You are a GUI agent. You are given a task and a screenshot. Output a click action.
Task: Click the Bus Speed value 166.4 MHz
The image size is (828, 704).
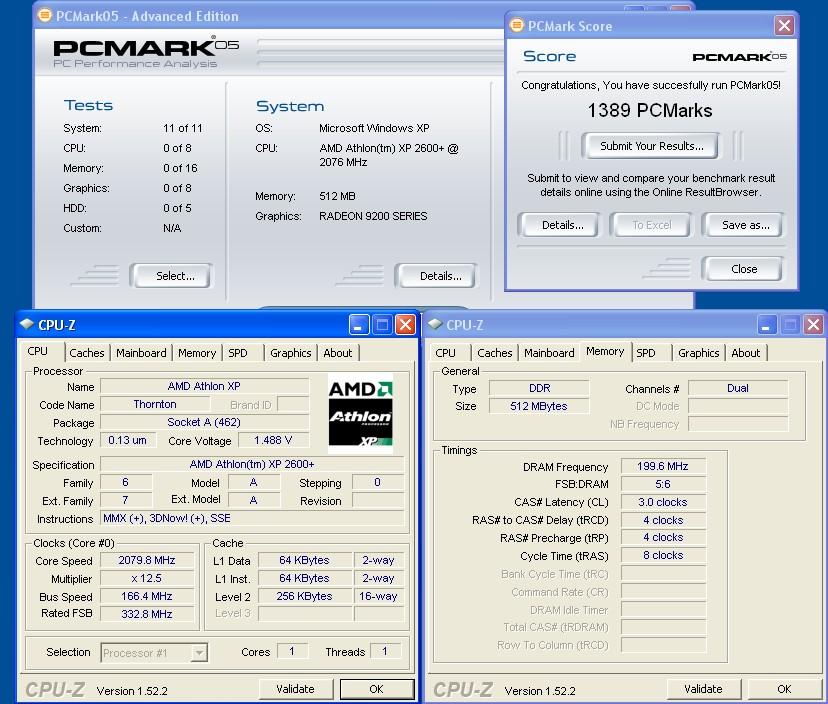tap(147, 596)
